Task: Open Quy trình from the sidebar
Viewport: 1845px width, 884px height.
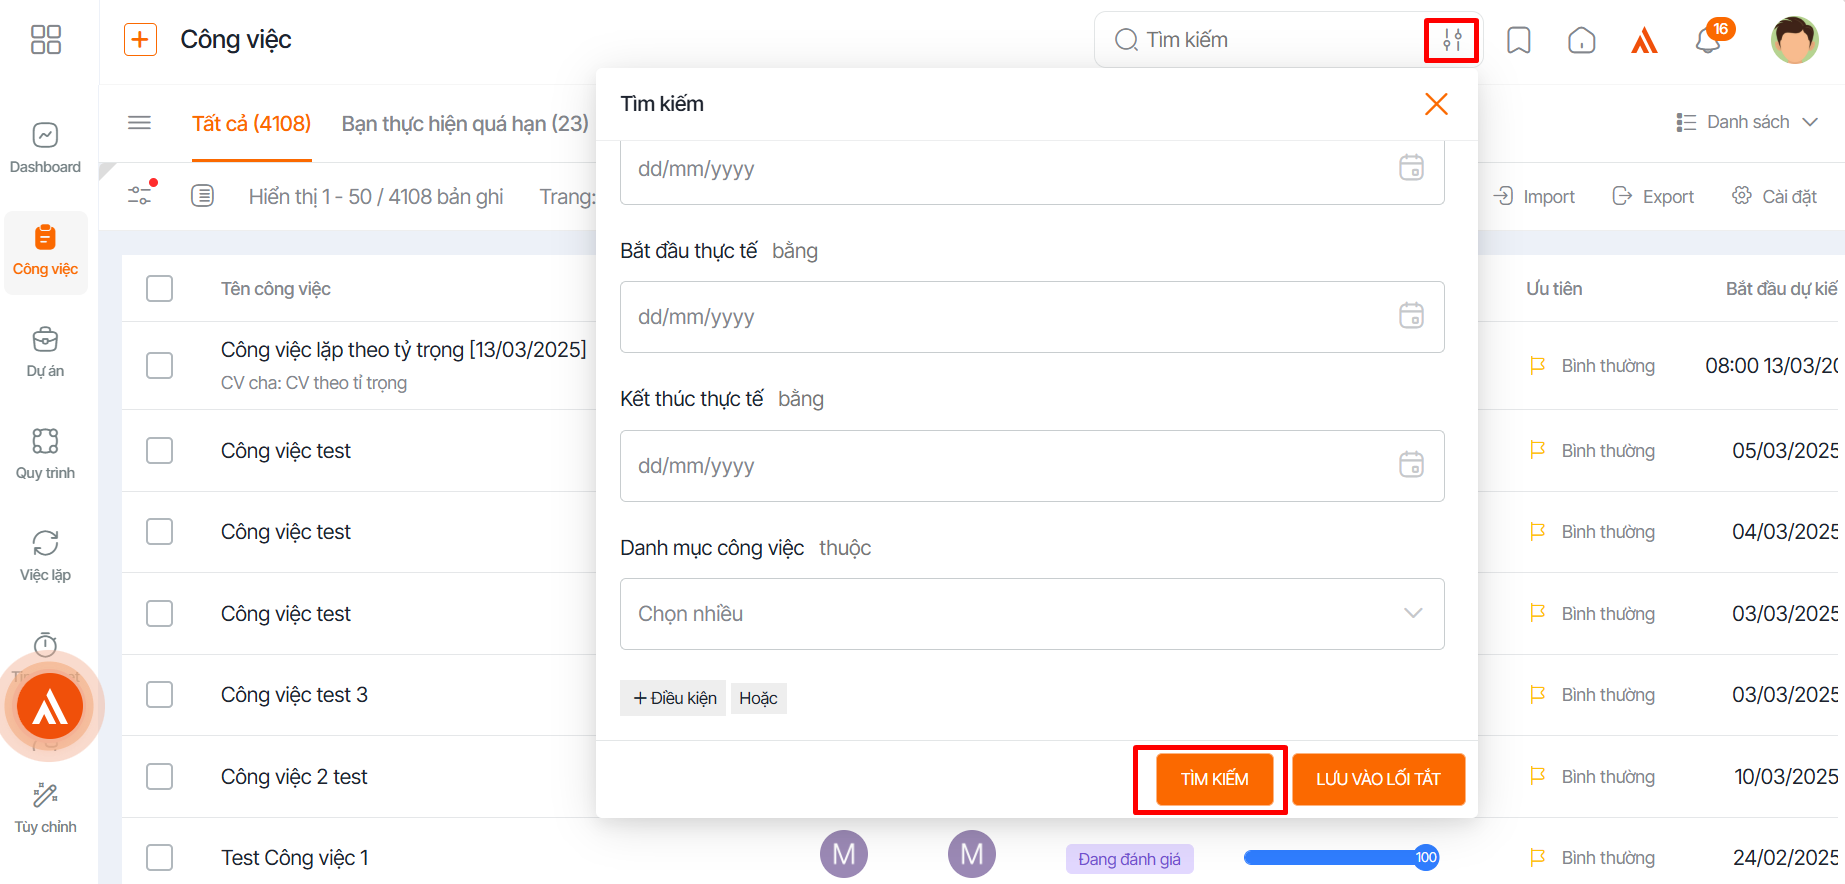Action: coord(45,454)
